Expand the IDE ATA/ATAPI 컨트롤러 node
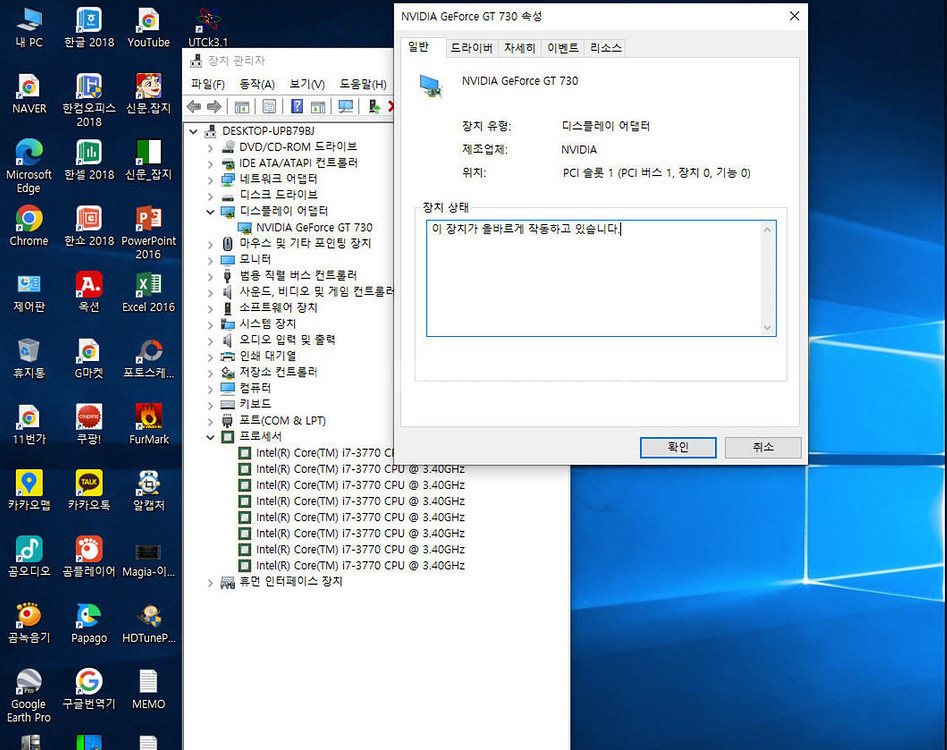Screen dimensions: 947x750 point(210,164)
